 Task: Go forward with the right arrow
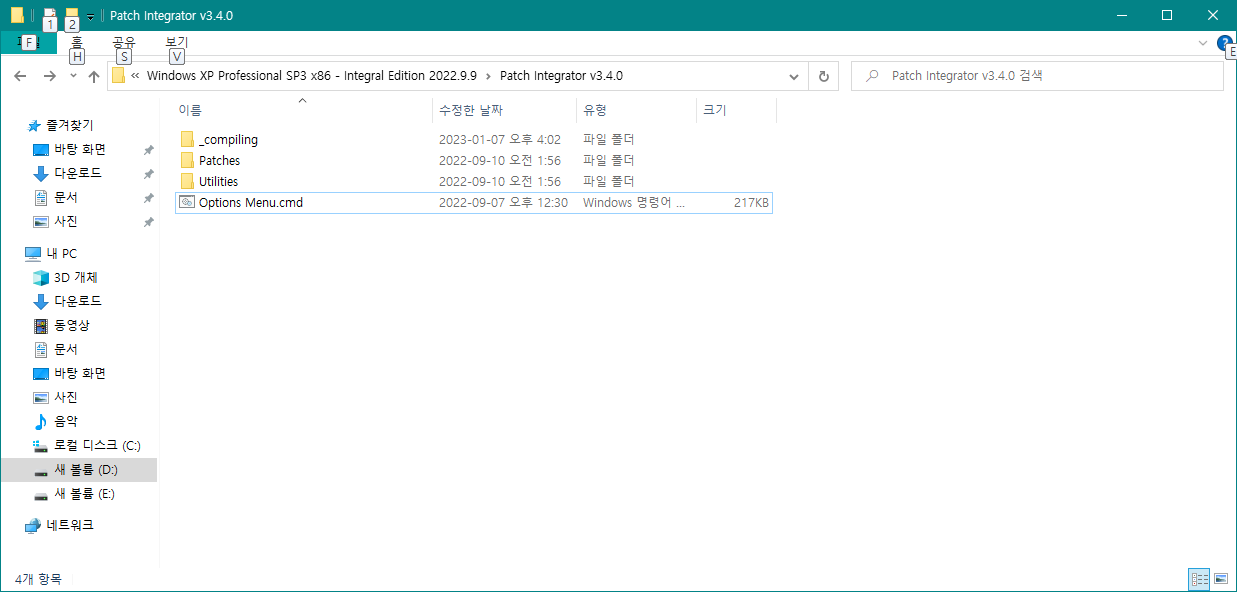pos(49,76)
